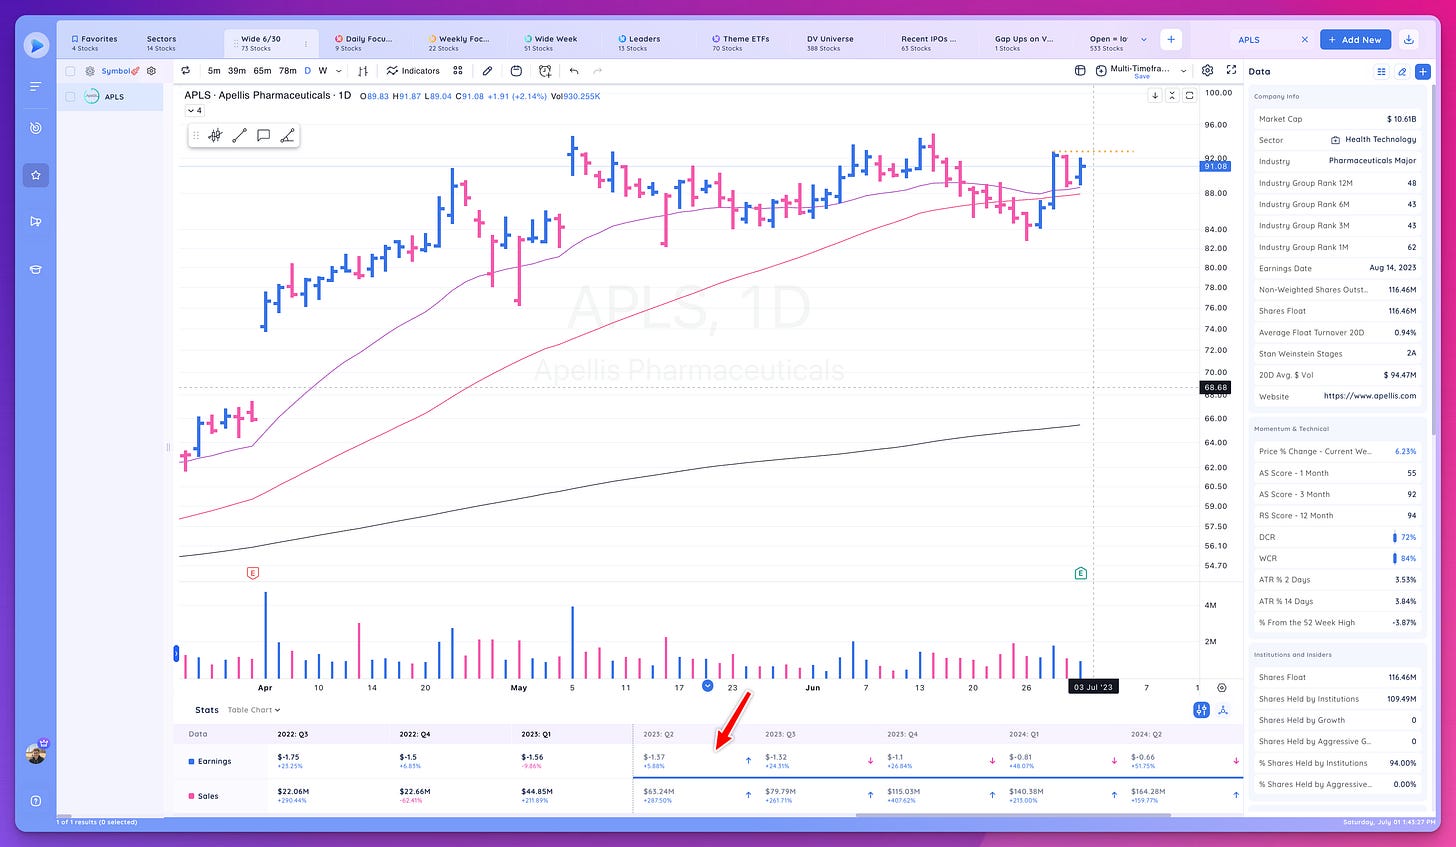Collapse the chart pane arrows icon
1456x847 pixels.
click(1172, 96)
